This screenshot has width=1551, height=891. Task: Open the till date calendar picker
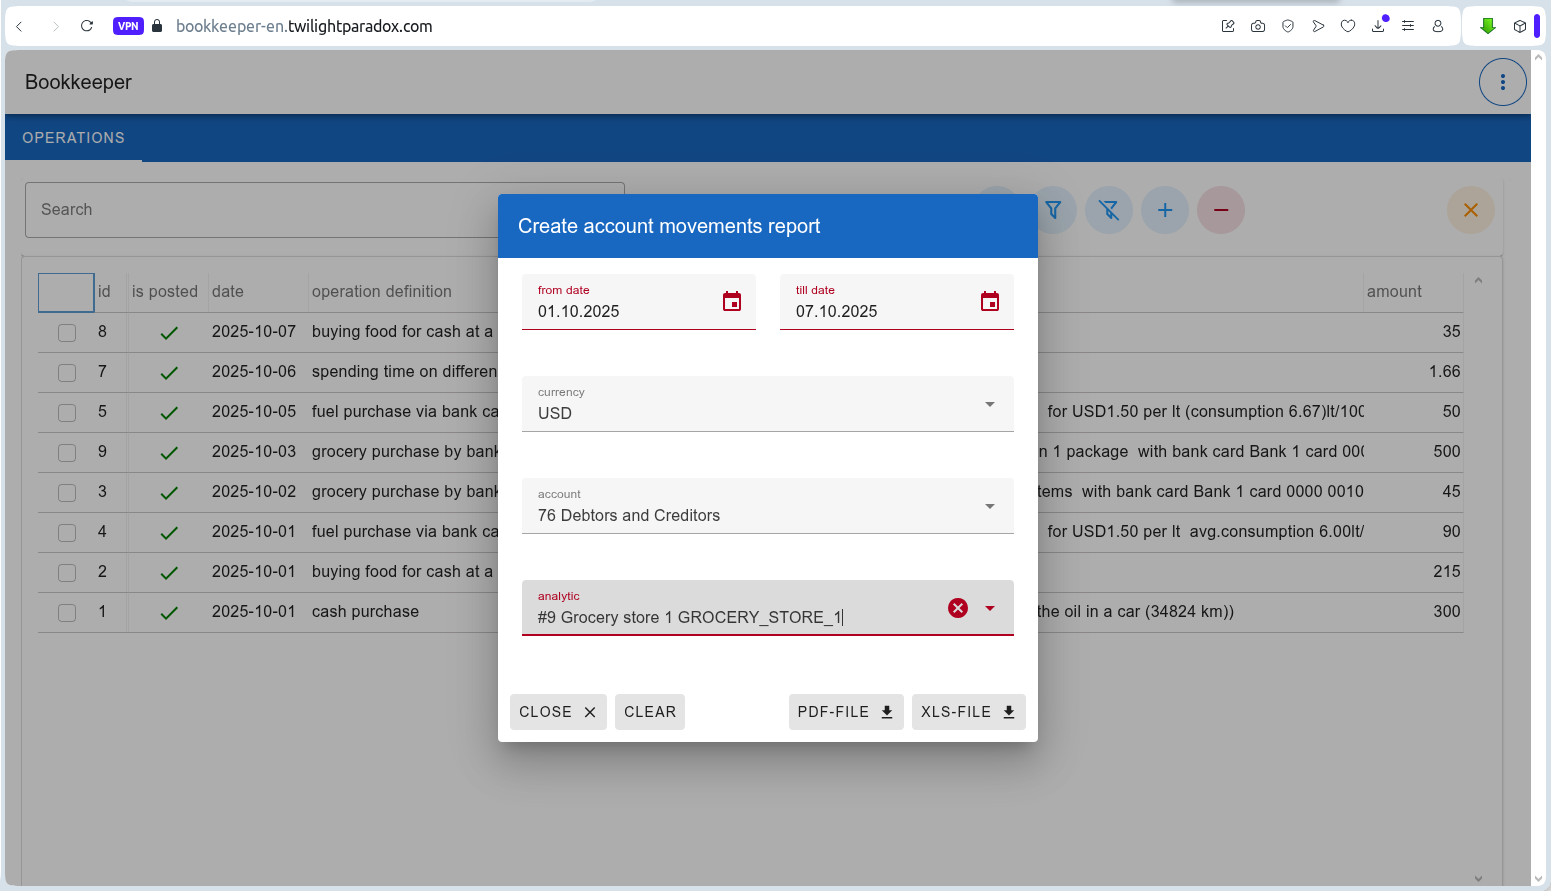tap(989, 302)
